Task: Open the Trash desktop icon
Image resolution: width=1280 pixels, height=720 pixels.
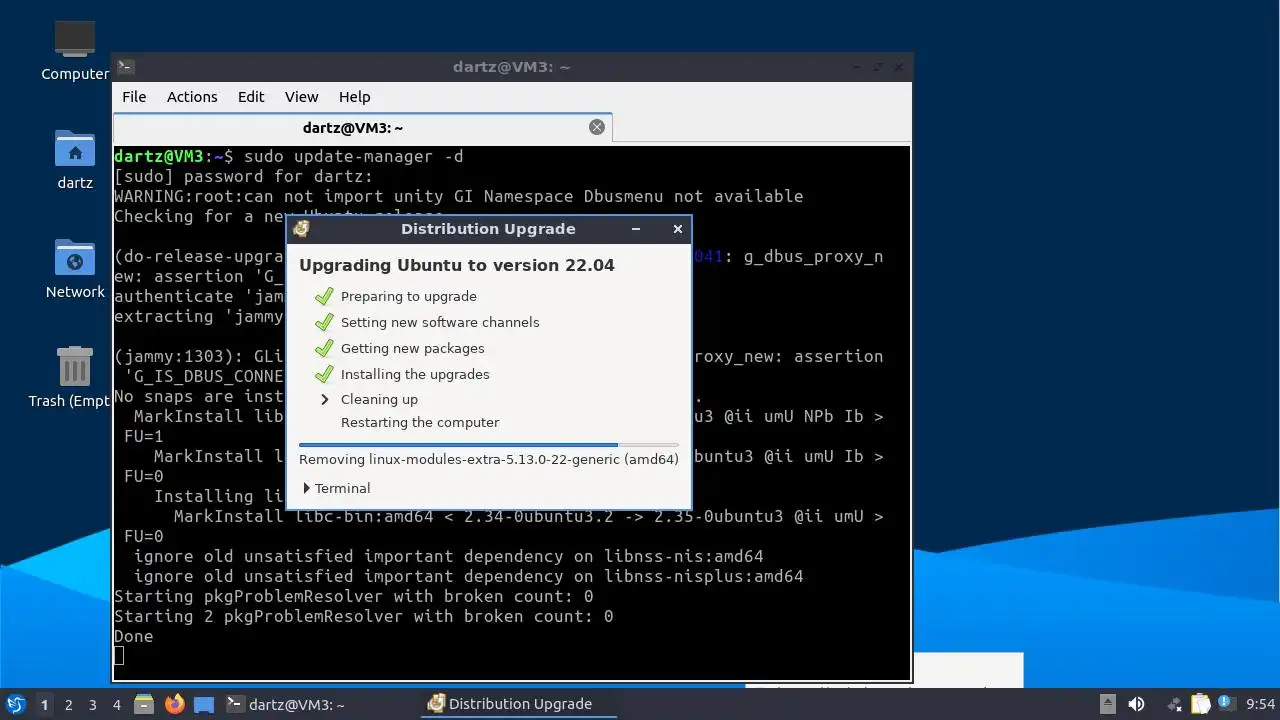Action: coord(75,367)
